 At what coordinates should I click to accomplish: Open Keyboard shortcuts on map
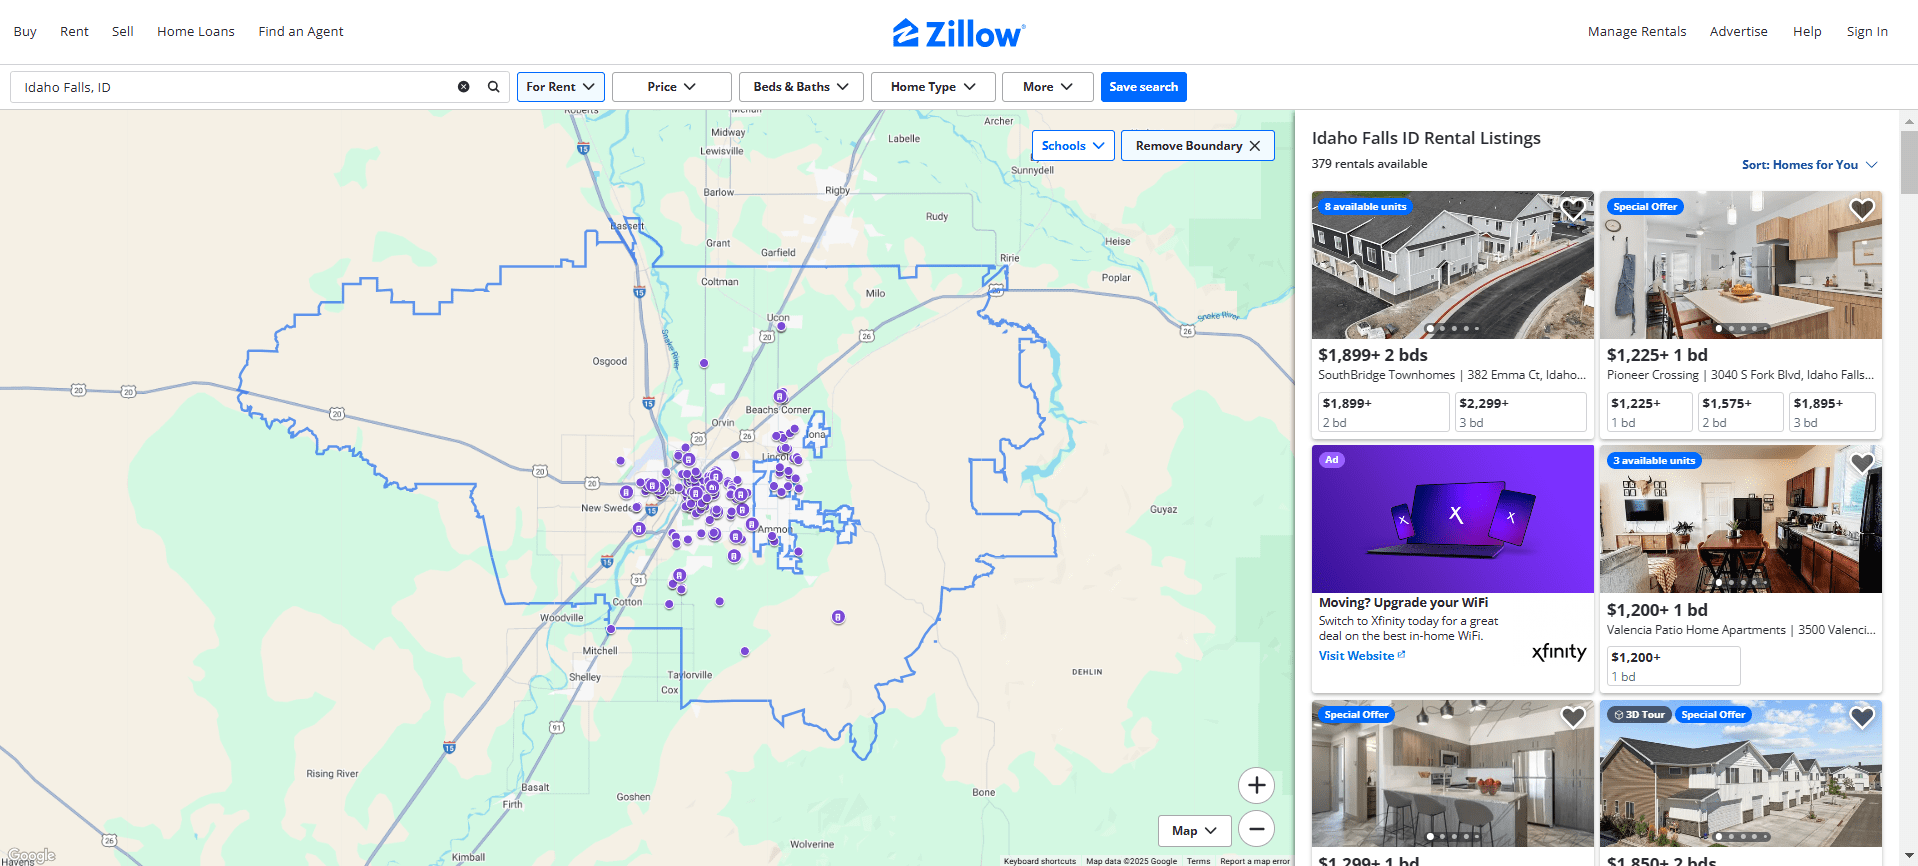pos(1040,861)
